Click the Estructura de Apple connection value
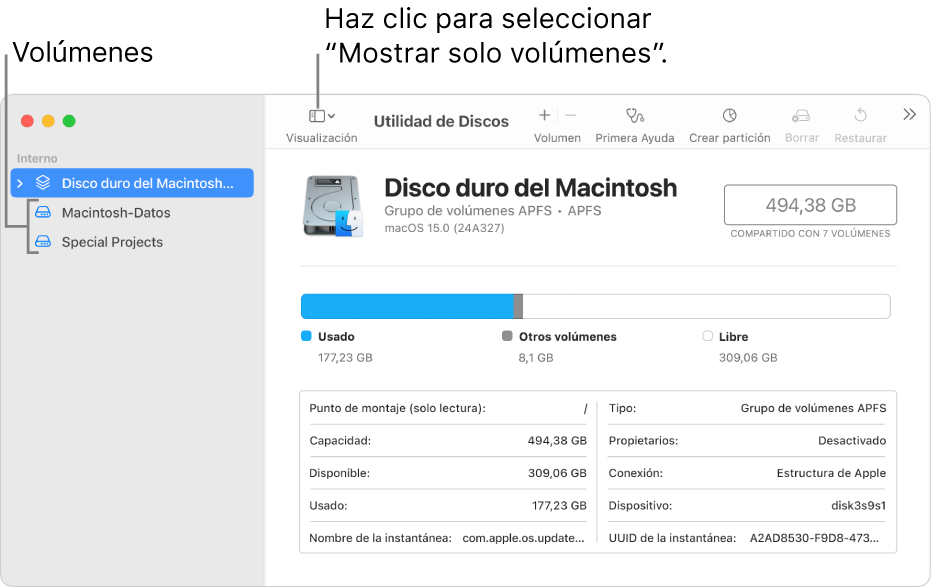The height and width of the screenshot is (588, 931). click(x=831, y=473)
